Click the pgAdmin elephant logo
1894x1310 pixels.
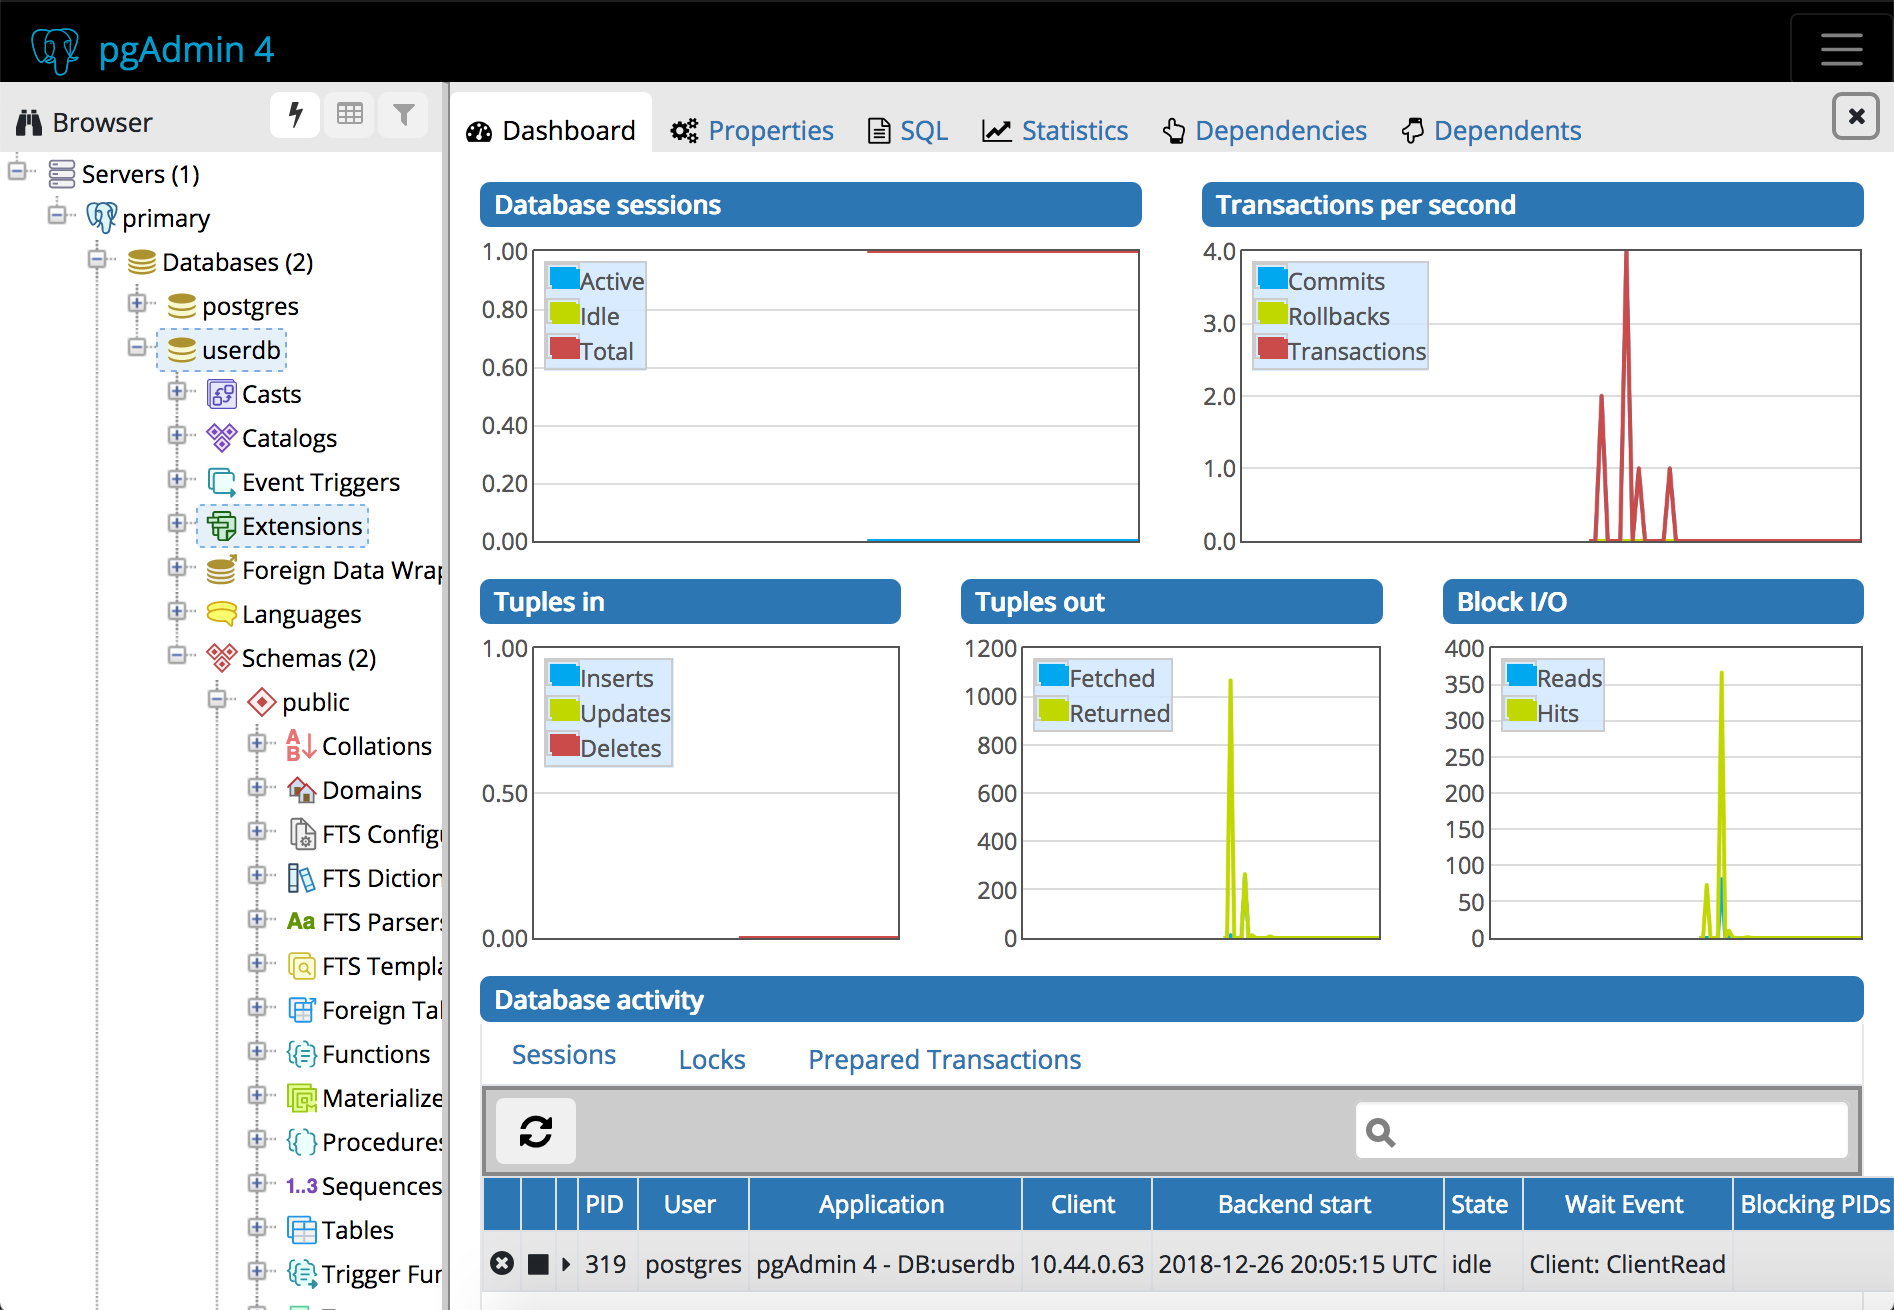click(x=55, y=49)
